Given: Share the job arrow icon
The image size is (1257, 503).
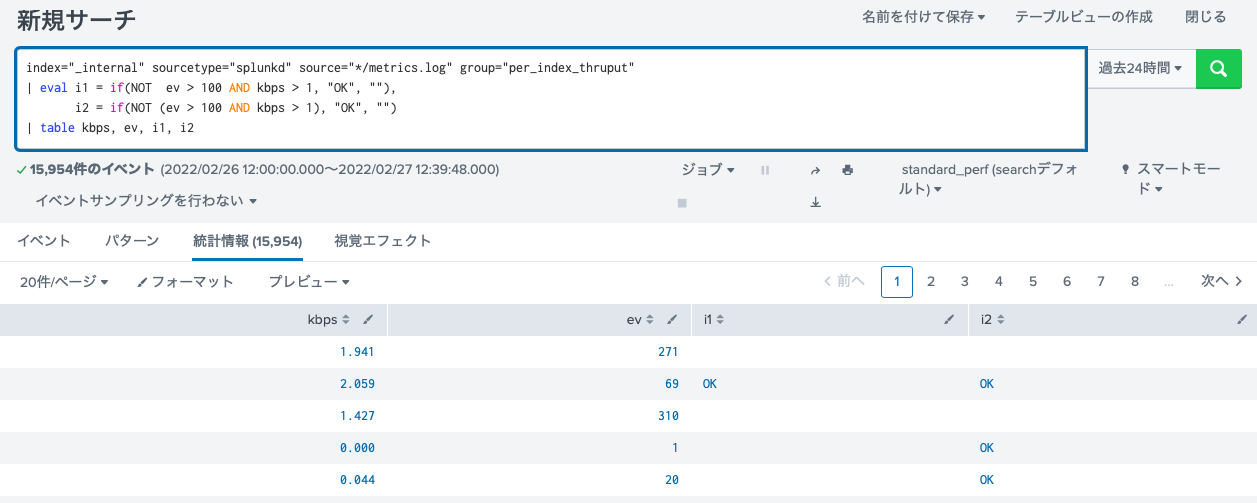Looking at the screenshot, I should tap(815, 170).
